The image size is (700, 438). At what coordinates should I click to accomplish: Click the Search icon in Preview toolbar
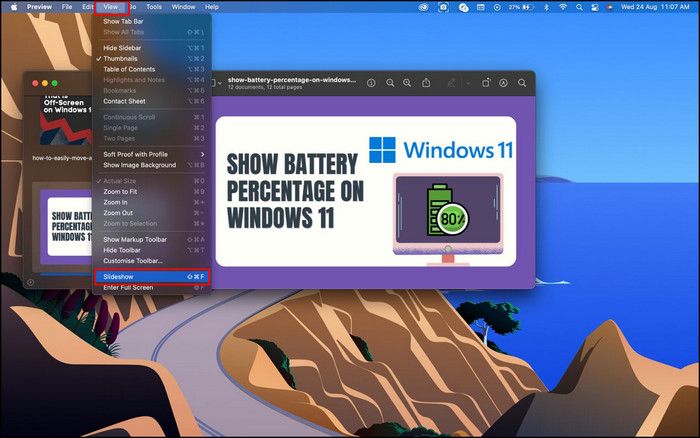tap(522, 83)
